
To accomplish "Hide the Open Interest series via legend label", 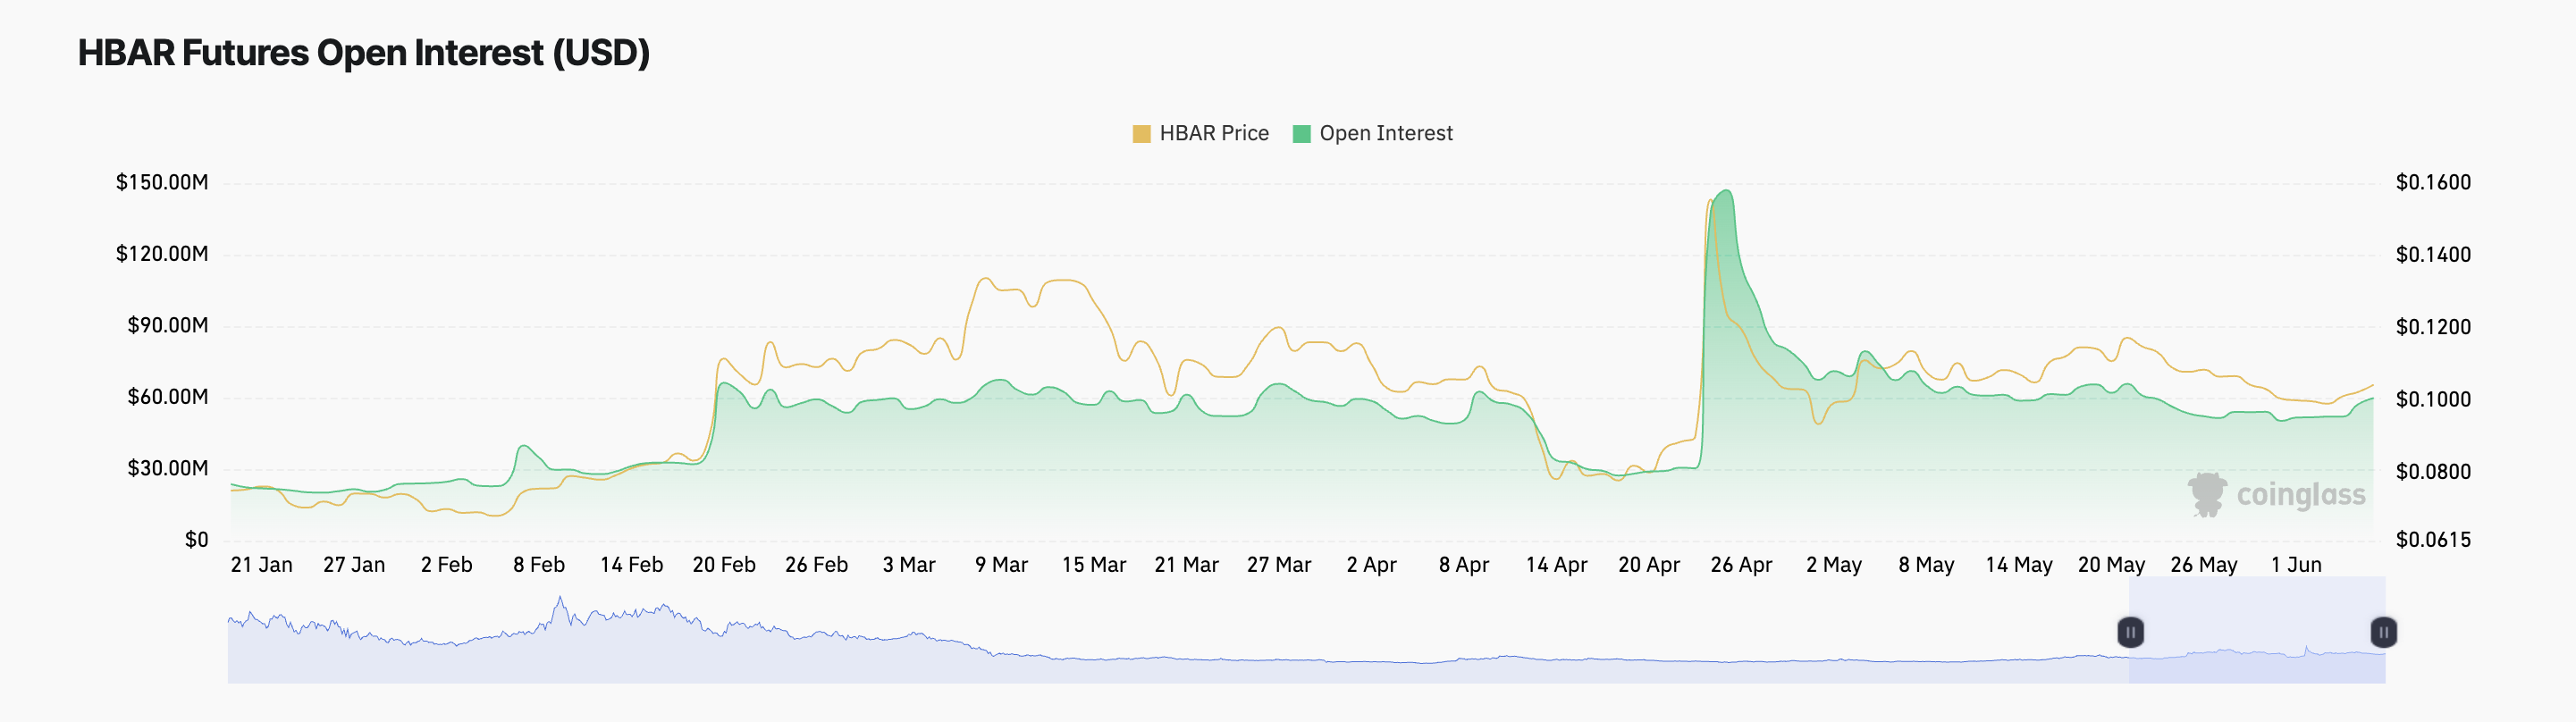I will coord(1385,134).
